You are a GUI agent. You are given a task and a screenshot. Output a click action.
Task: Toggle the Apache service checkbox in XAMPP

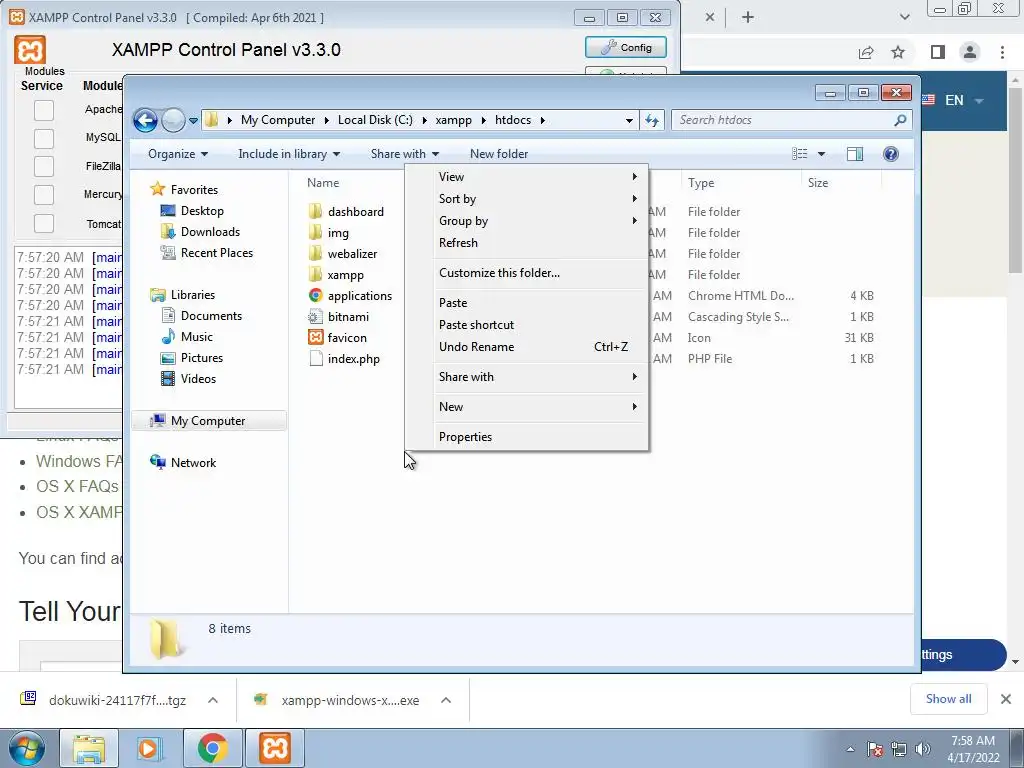click(x=44, y=110)
